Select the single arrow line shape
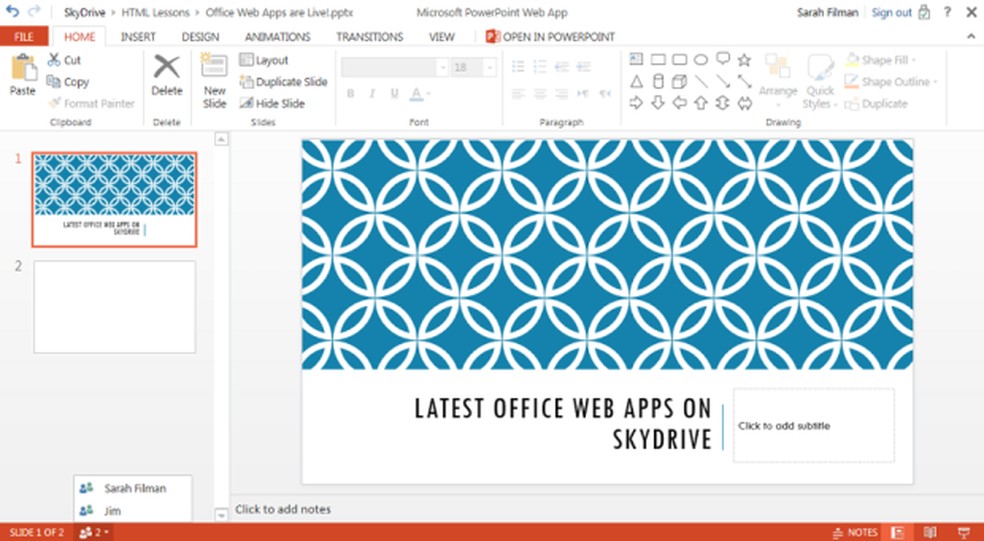The image size is (984, 541). click(x=723, y=82)
